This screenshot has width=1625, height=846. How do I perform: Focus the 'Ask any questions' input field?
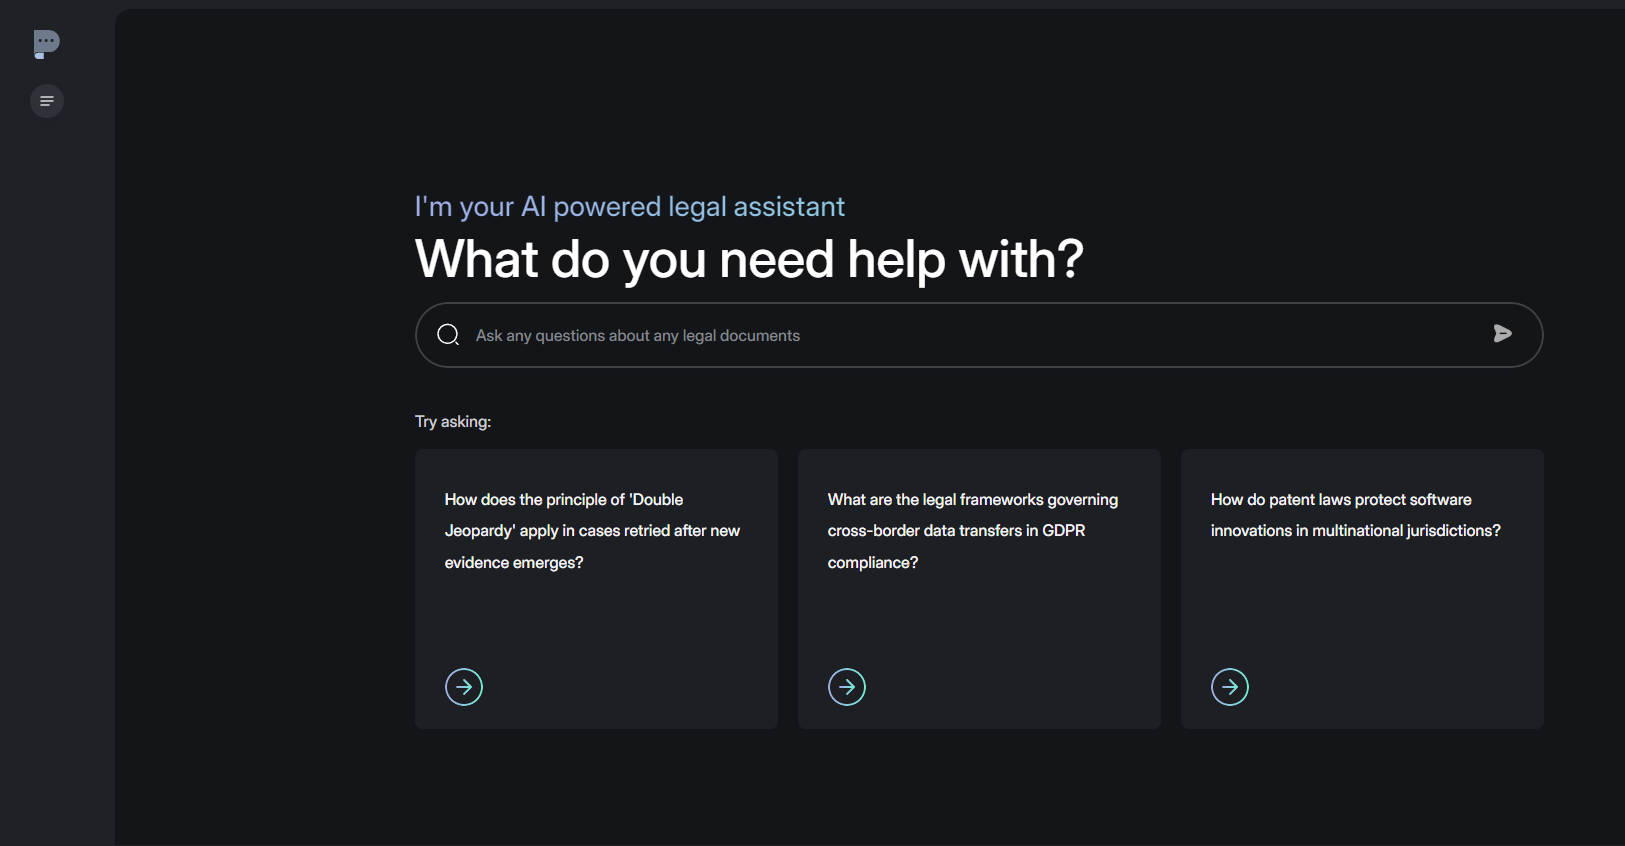900,336
